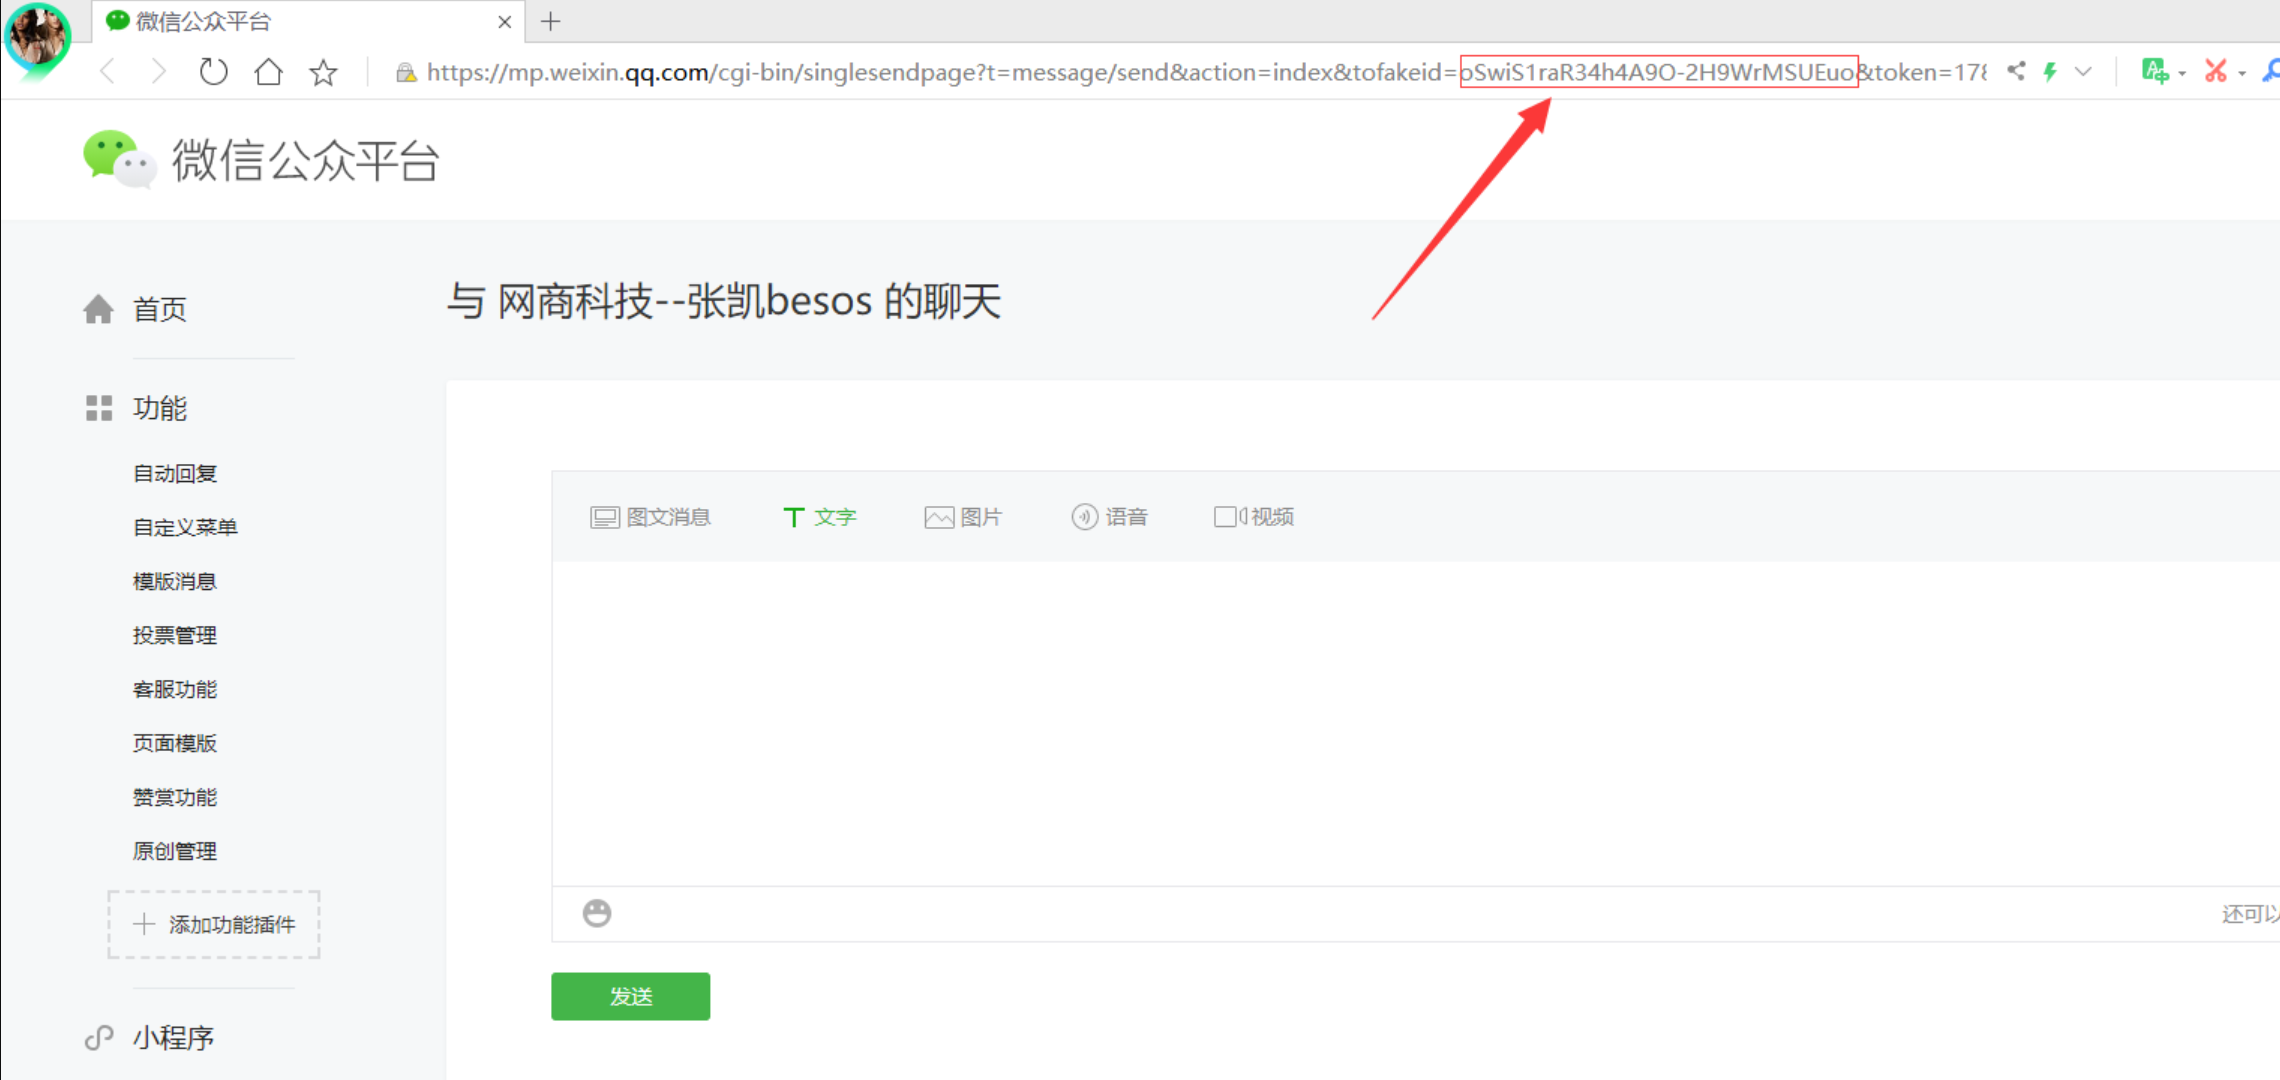Click the lightning speed-mode icon

point(2051,71)
